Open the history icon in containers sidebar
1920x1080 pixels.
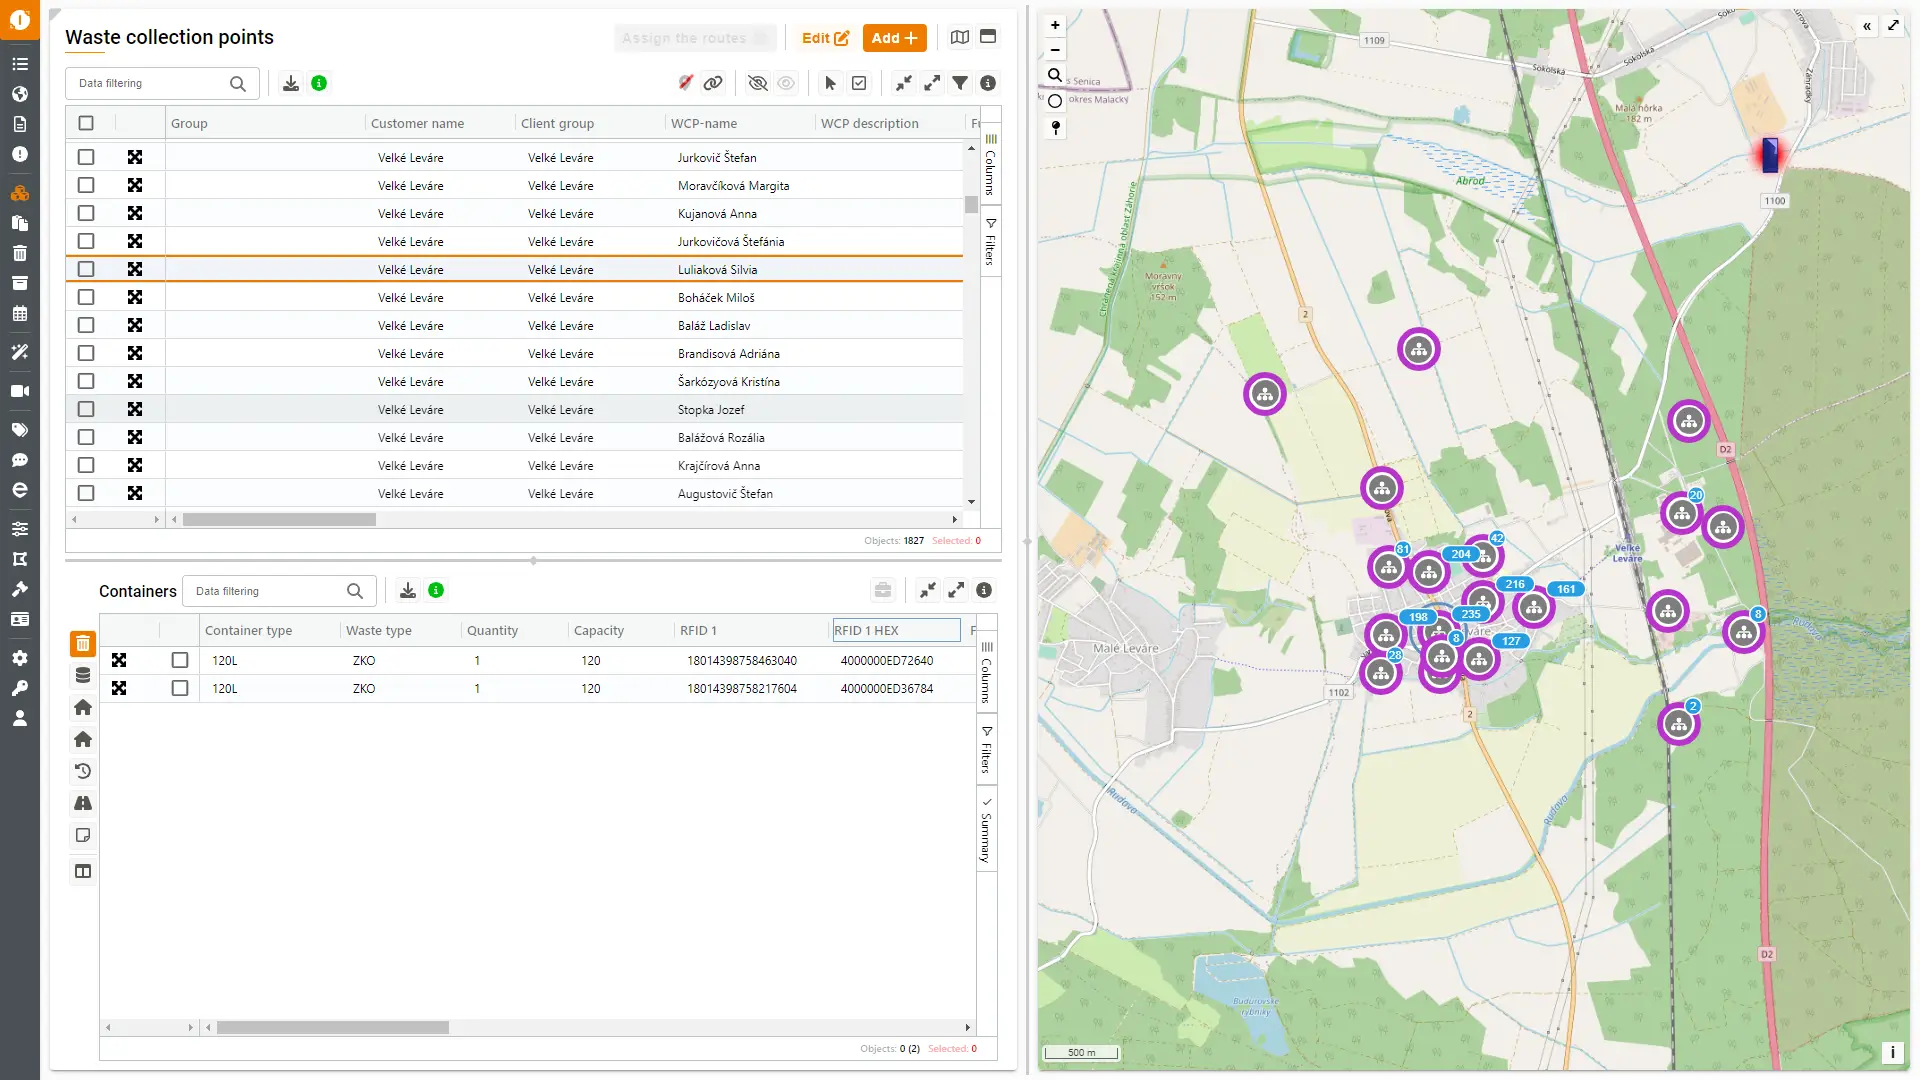click(x=83, y=771)
